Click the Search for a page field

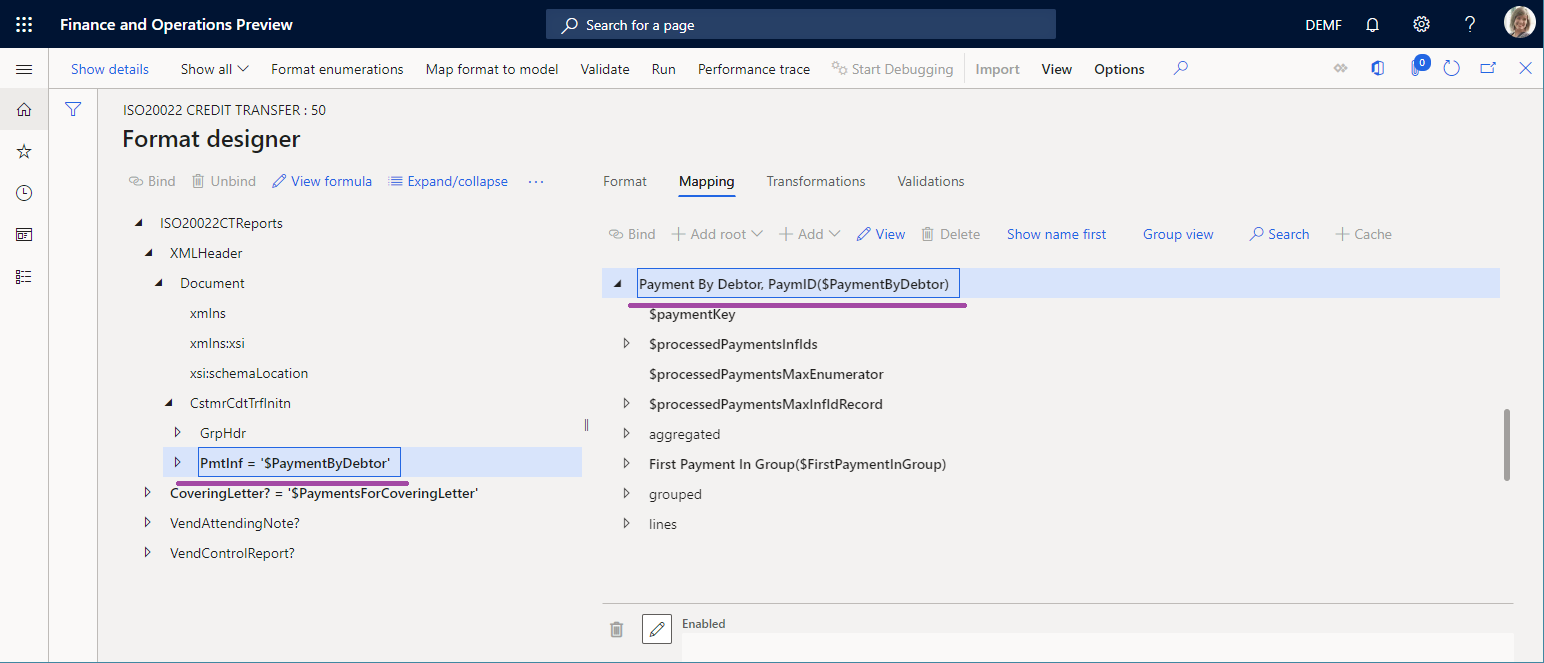pyautogui.click(x=800, y=23)
